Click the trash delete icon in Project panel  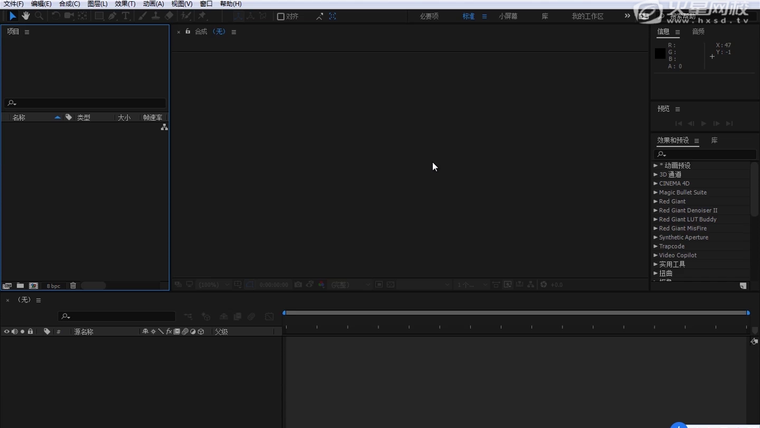coord(73,286)
